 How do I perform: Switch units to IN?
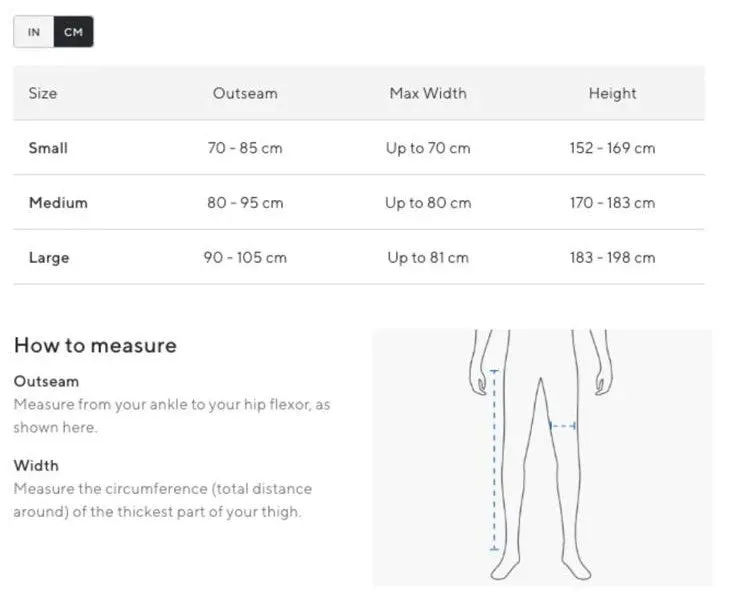point(33,32)
